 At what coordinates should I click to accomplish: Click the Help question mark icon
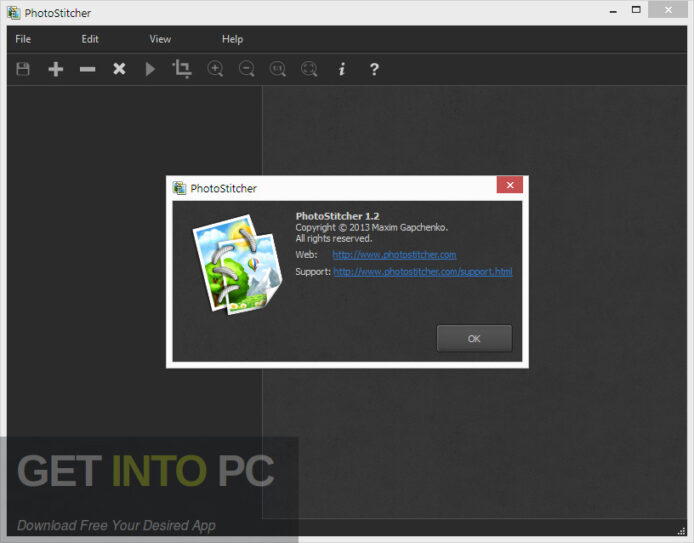click(x=374, y=69)
